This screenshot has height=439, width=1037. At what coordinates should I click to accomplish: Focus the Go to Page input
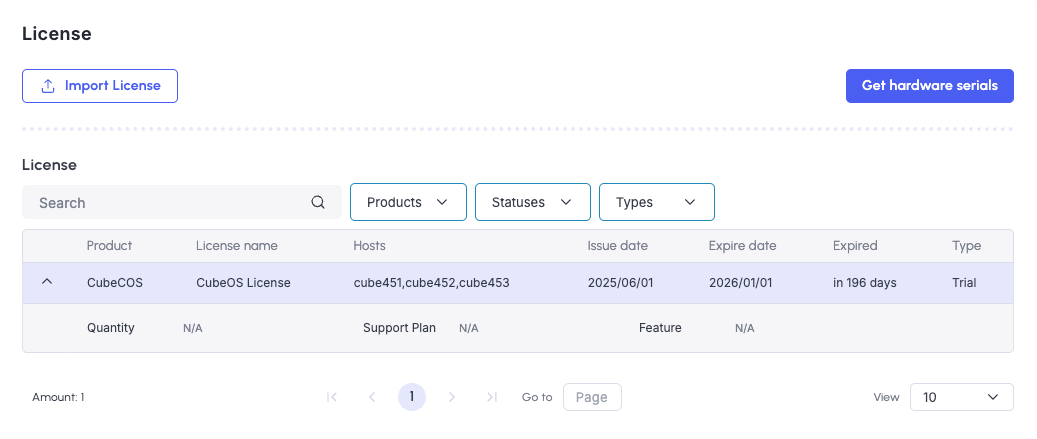pos(593,397)
